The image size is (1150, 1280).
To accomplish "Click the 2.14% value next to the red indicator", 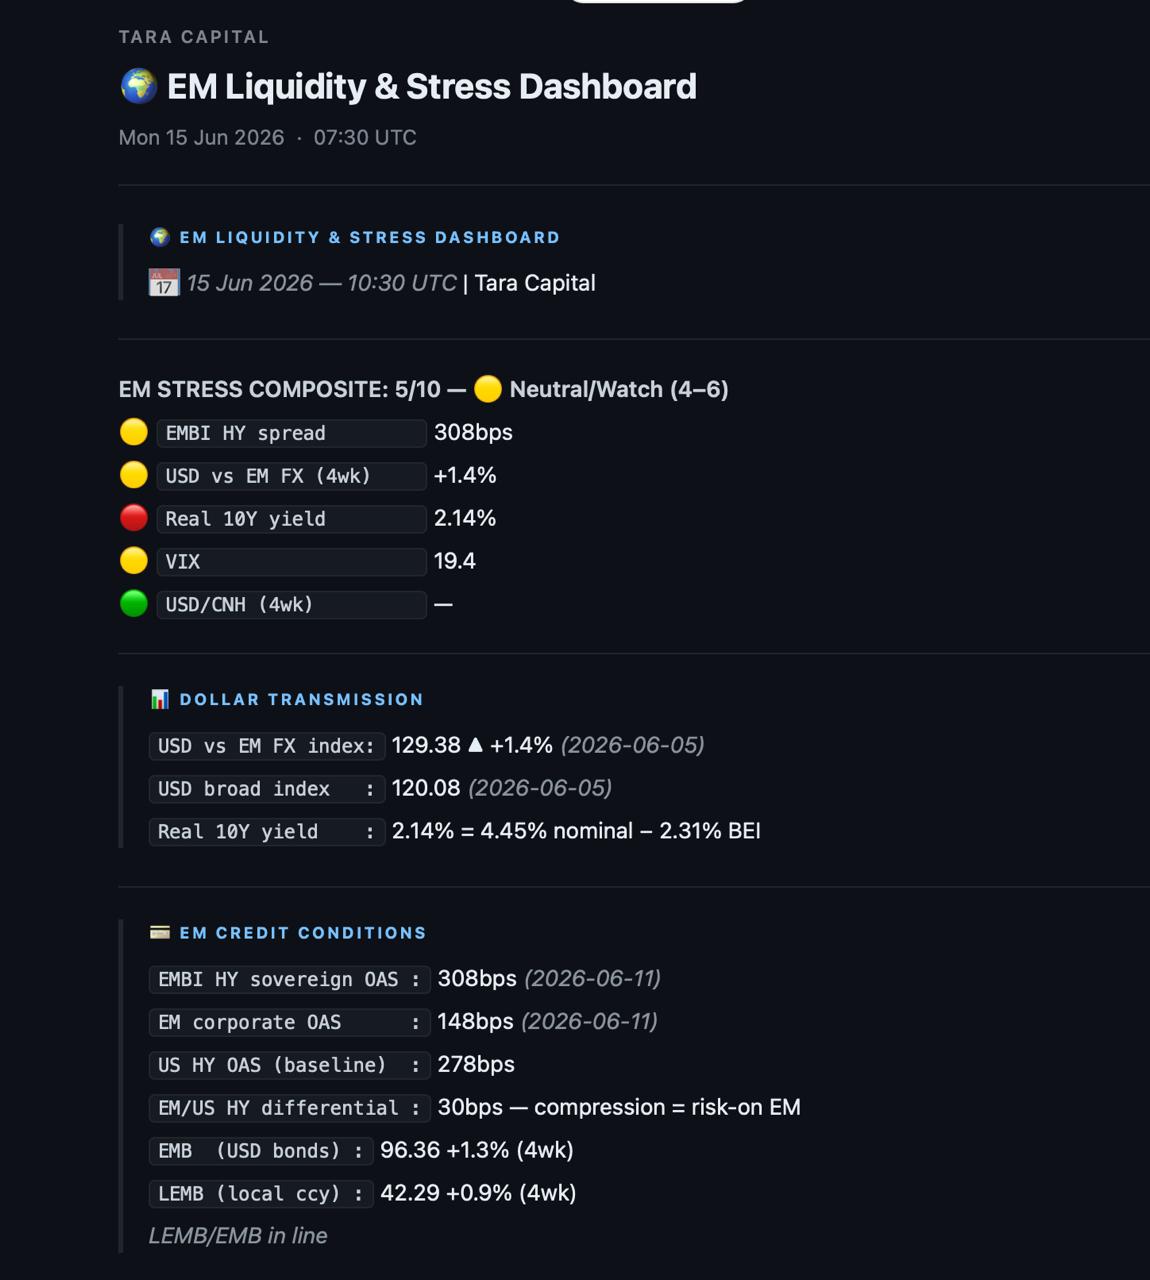I will pos(465,518).
